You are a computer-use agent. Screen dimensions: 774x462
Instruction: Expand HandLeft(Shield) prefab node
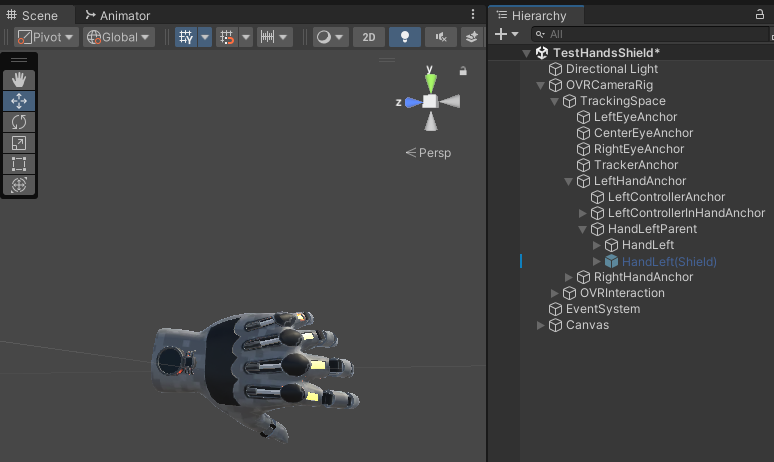(596, 261)
